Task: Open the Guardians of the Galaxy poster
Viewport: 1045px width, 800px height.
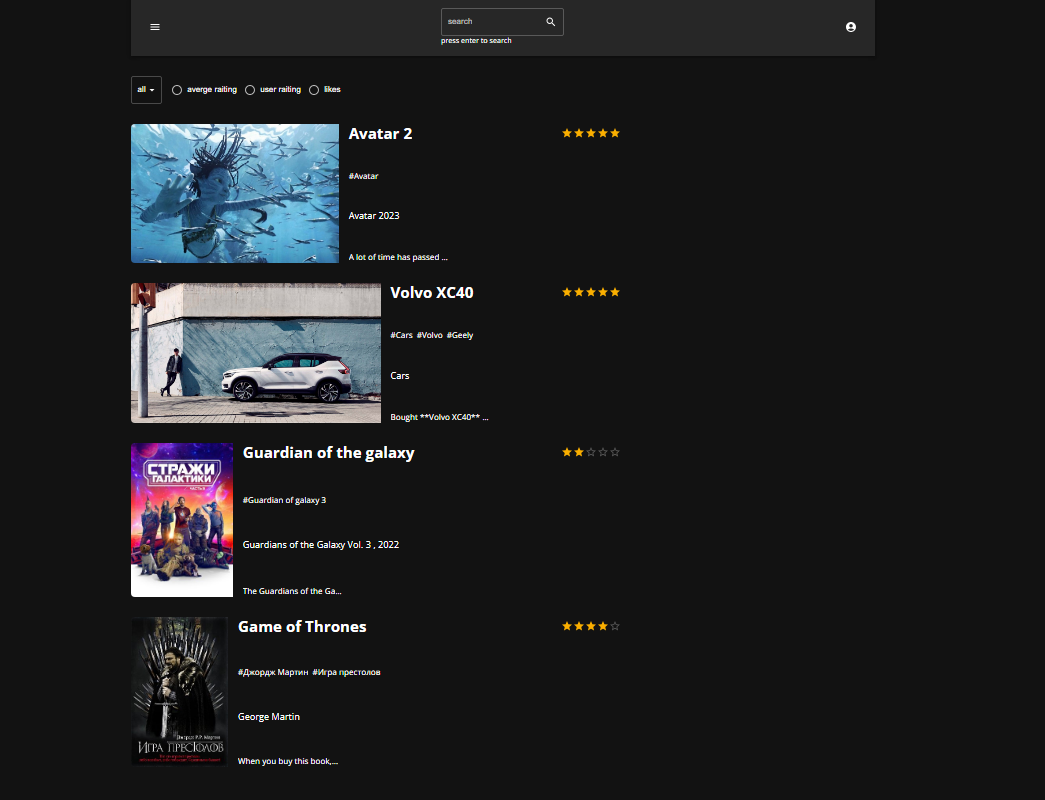Action: point(182,520)
